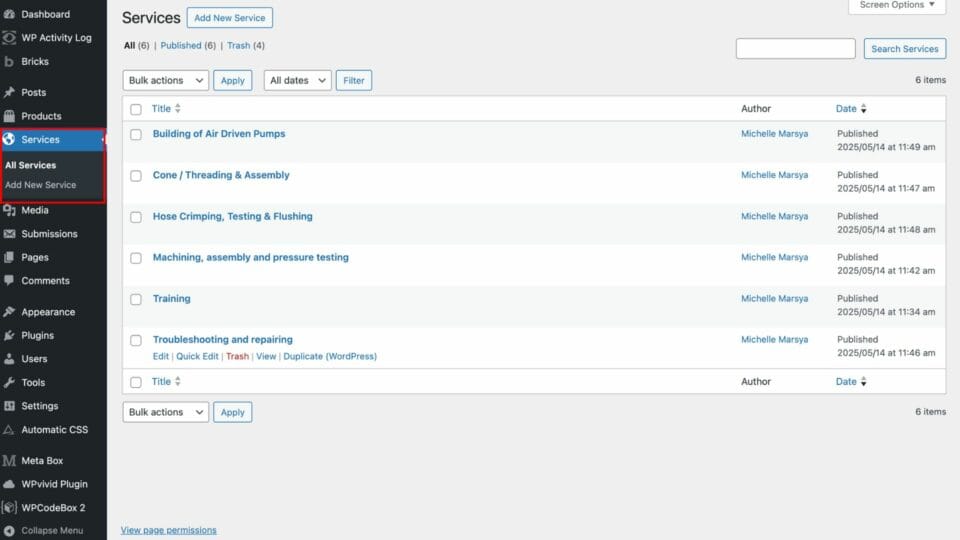Click the Tools wrench icon
960x540 pixels.
click(9, 382)
